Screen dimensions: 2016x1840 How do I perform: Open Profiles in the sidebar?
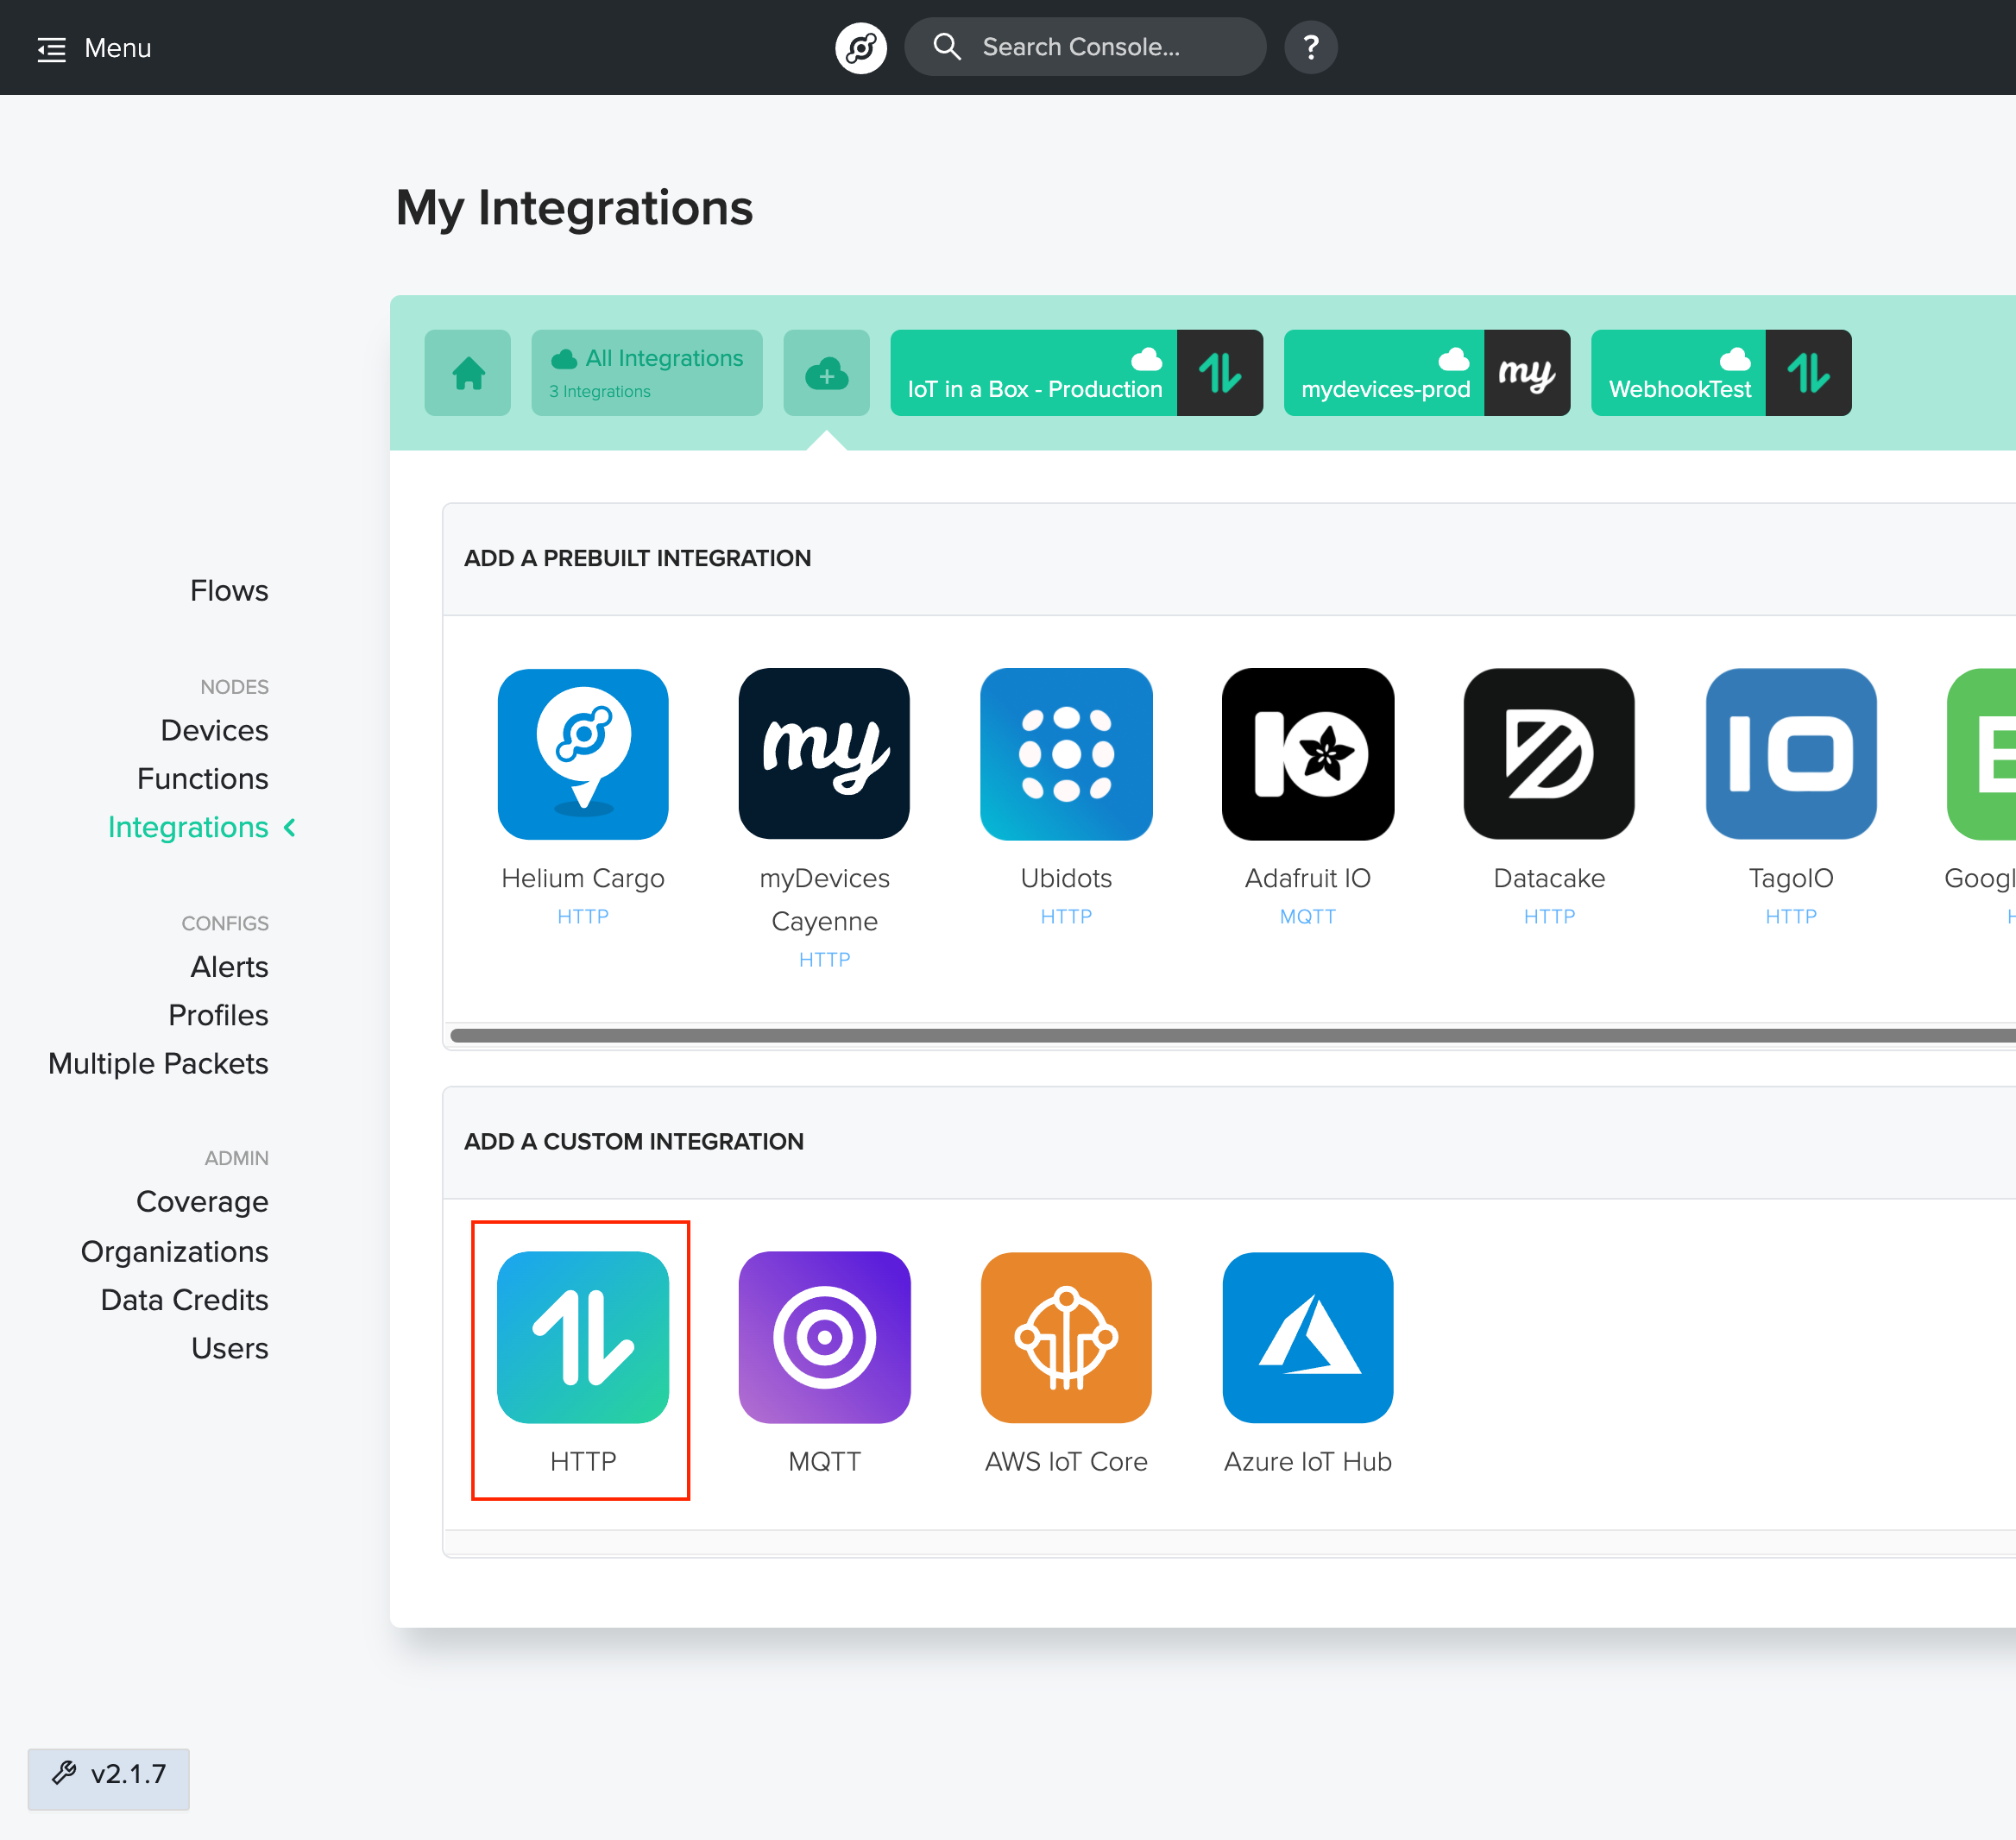[218, 1016]
